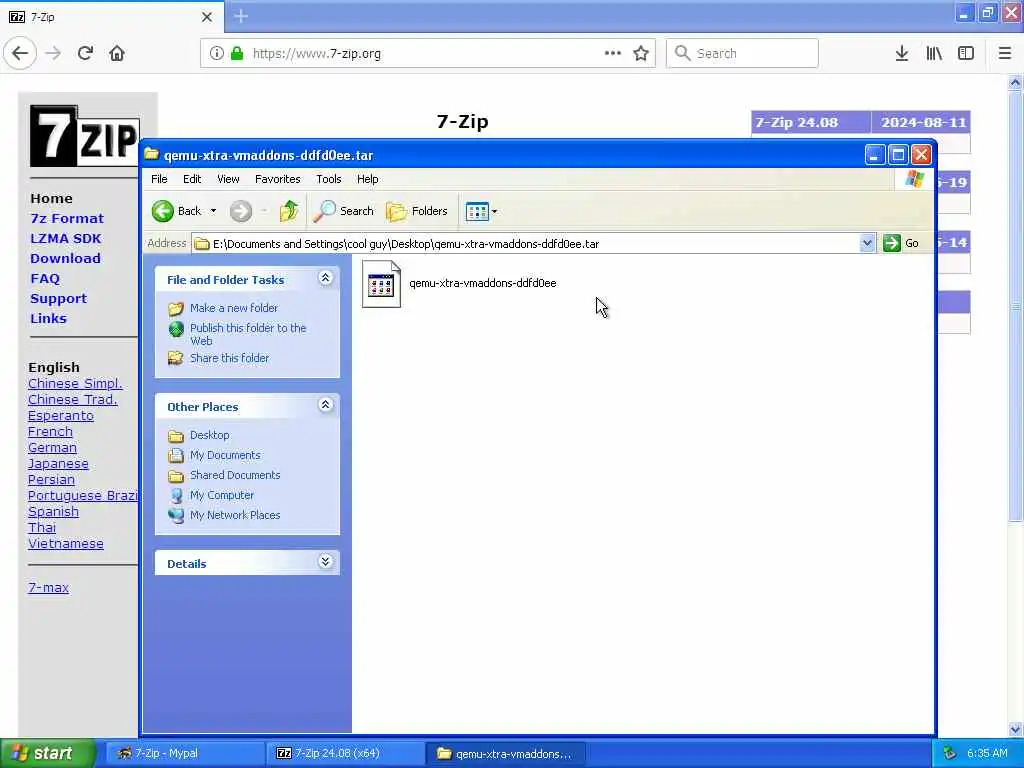The height and width of the screenshot is (768, 1024).
Task: Click Share this folder
Action: point(229,359)
